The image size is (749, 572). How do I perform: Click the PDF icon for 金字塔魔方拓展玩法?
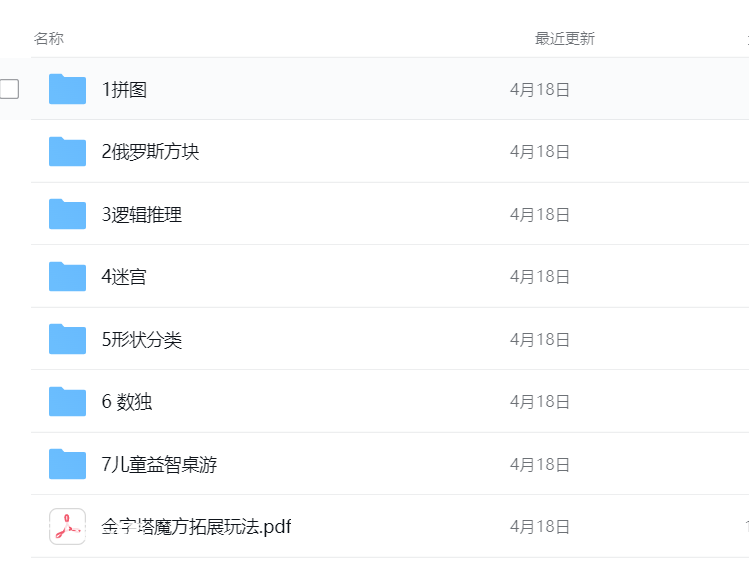click(x=67, y=527)
